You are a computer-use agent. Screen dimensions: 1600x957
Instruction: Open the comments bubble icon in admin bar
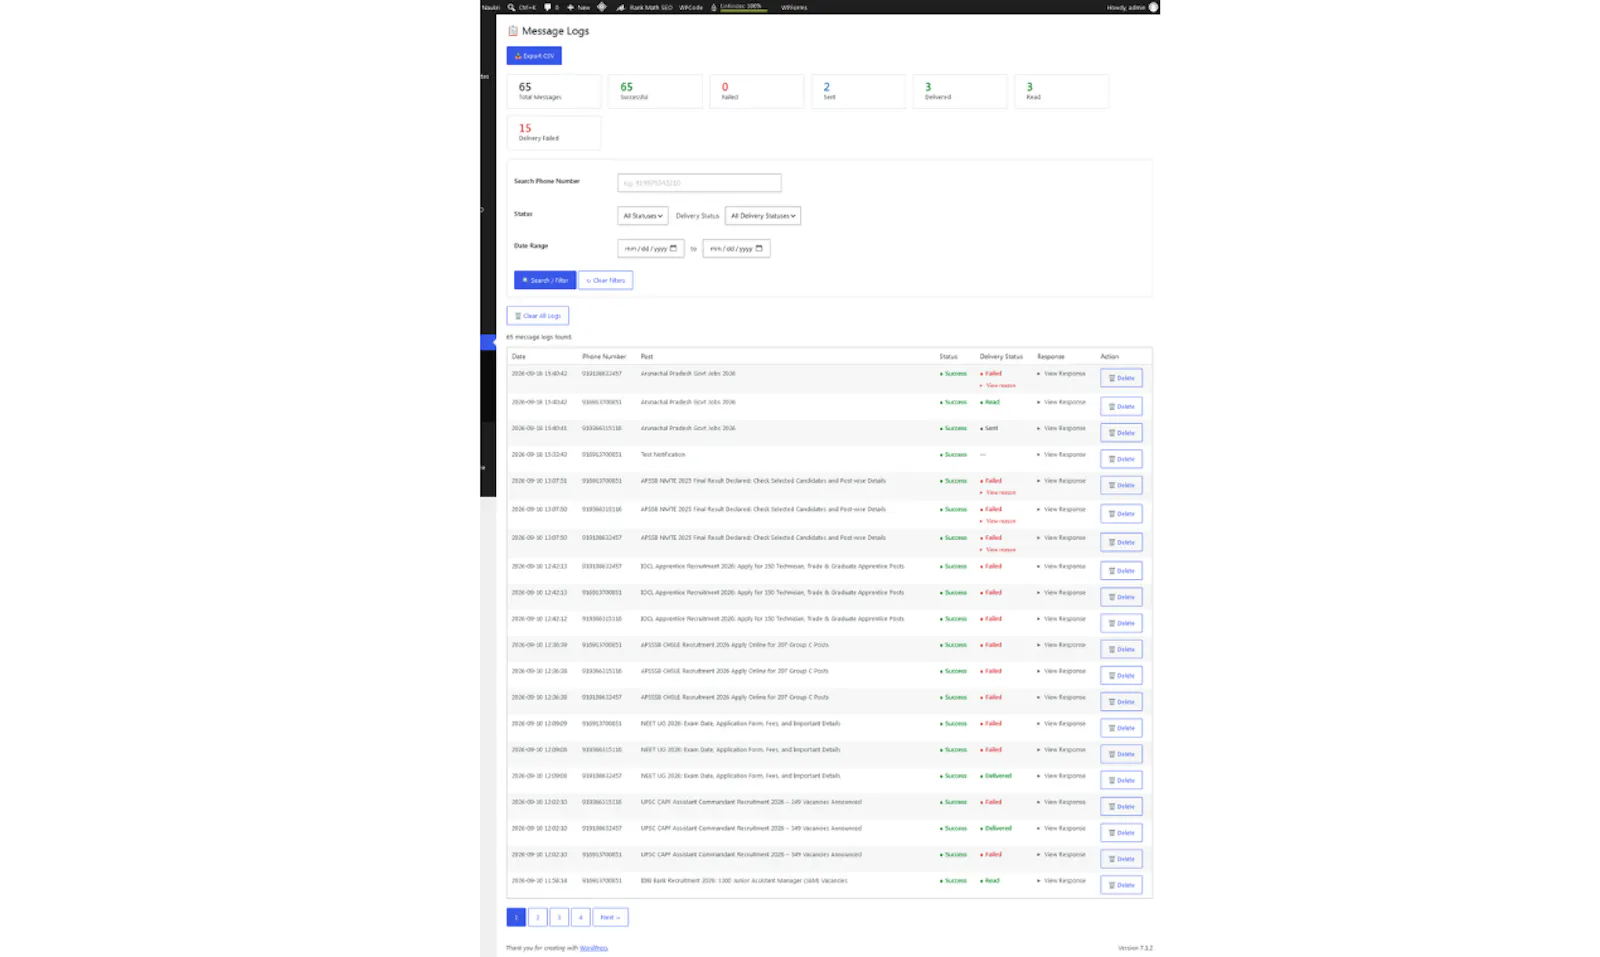[x=547, y=7]
